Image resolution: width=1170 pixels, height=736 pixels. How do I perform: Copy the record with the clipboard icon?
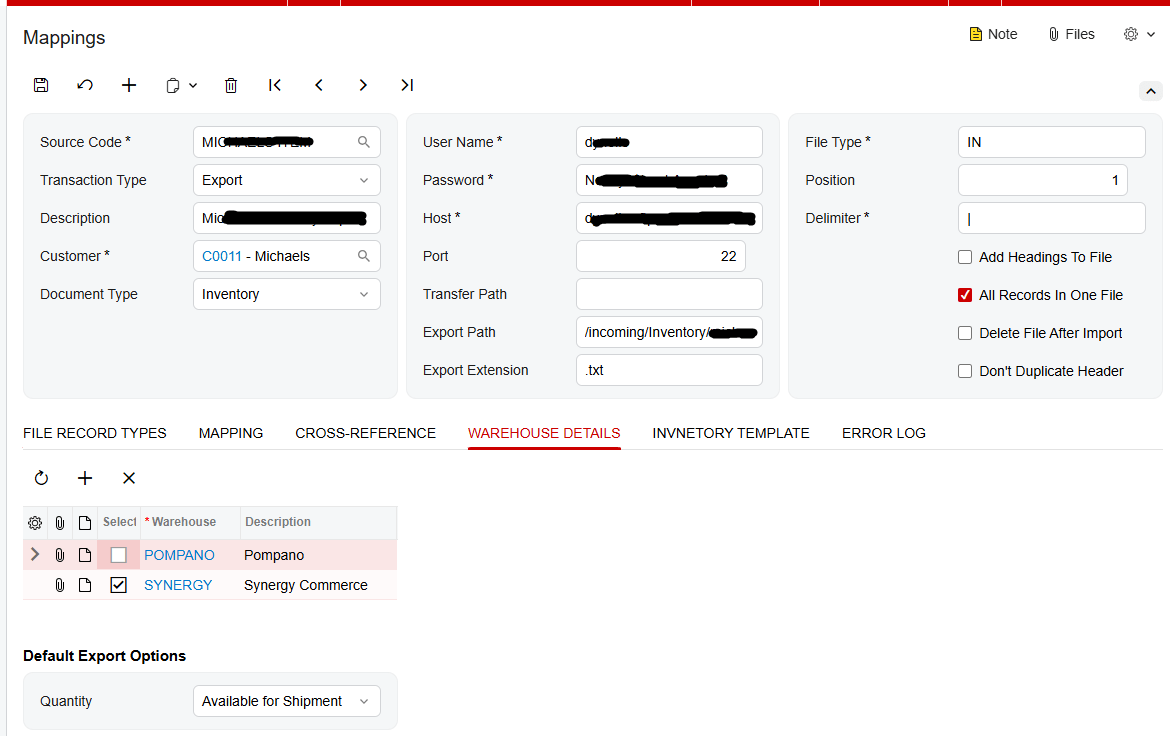pos(172,85)
